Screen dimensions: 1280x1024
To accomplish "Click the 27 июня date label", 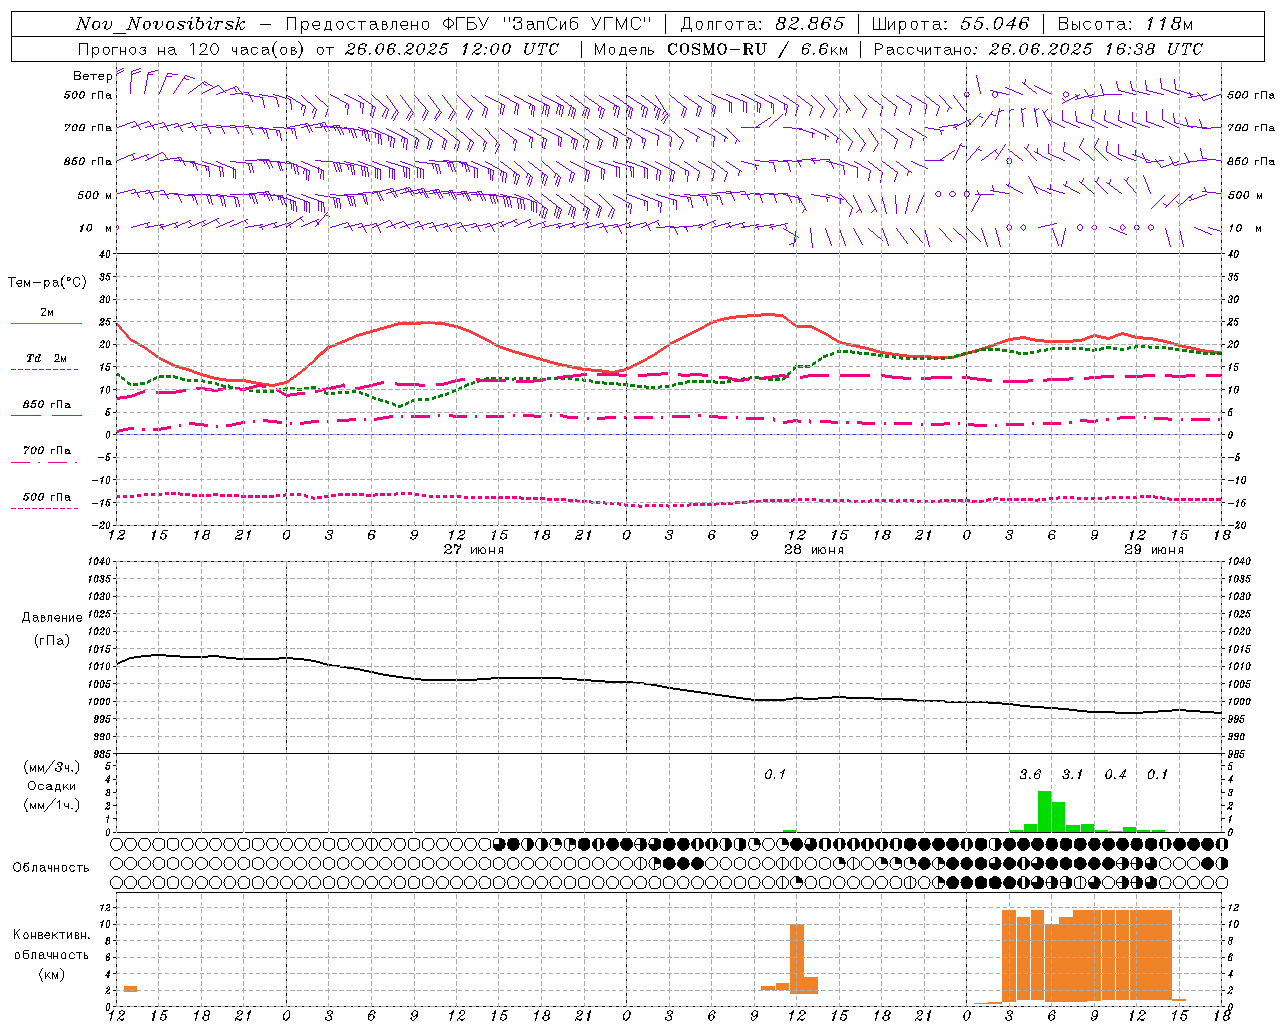I will pos(474,550).
